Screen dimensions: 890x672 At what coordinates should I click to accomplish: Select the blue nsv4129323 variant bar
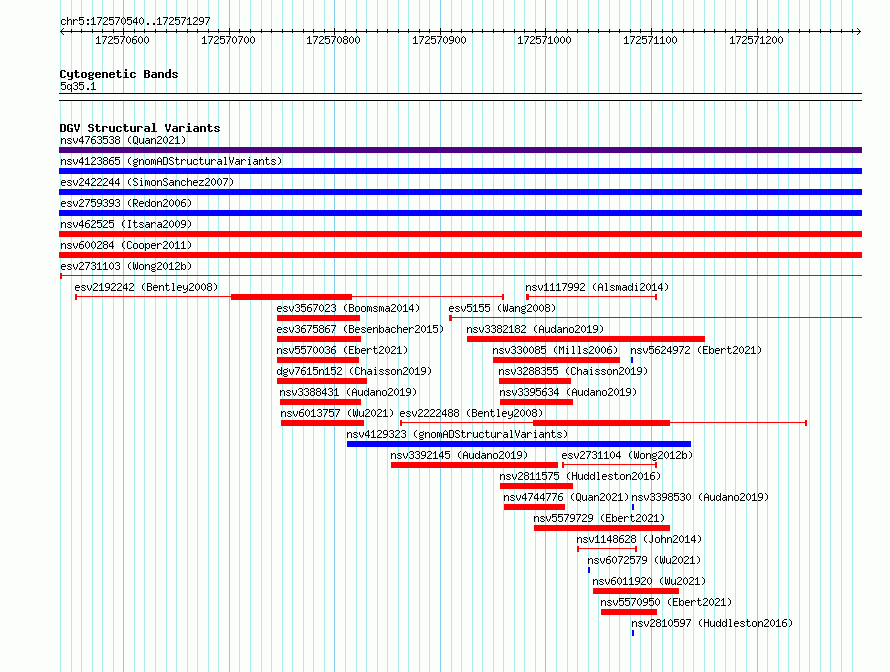[519, 444]
